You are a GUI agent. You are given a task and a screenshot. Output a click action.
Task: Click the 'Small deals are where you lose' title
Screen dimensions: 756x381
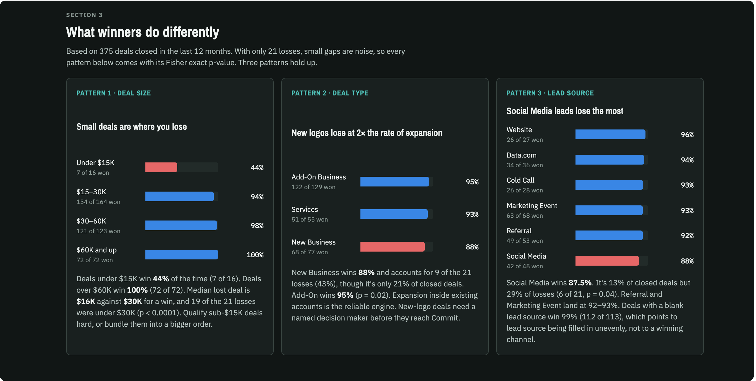pos(132,127)
